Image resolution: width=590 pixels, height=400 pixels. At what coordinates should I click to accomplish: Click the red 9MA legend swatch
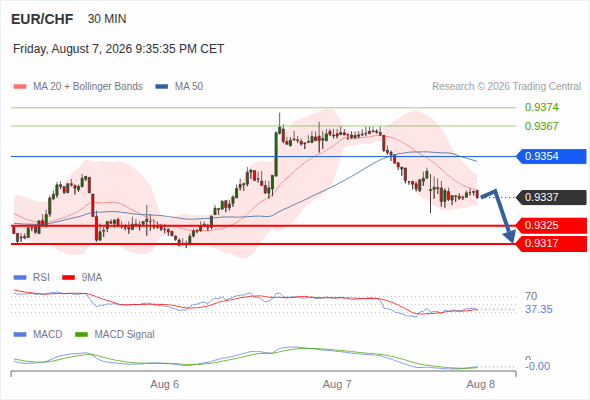(x=68, y=278)
